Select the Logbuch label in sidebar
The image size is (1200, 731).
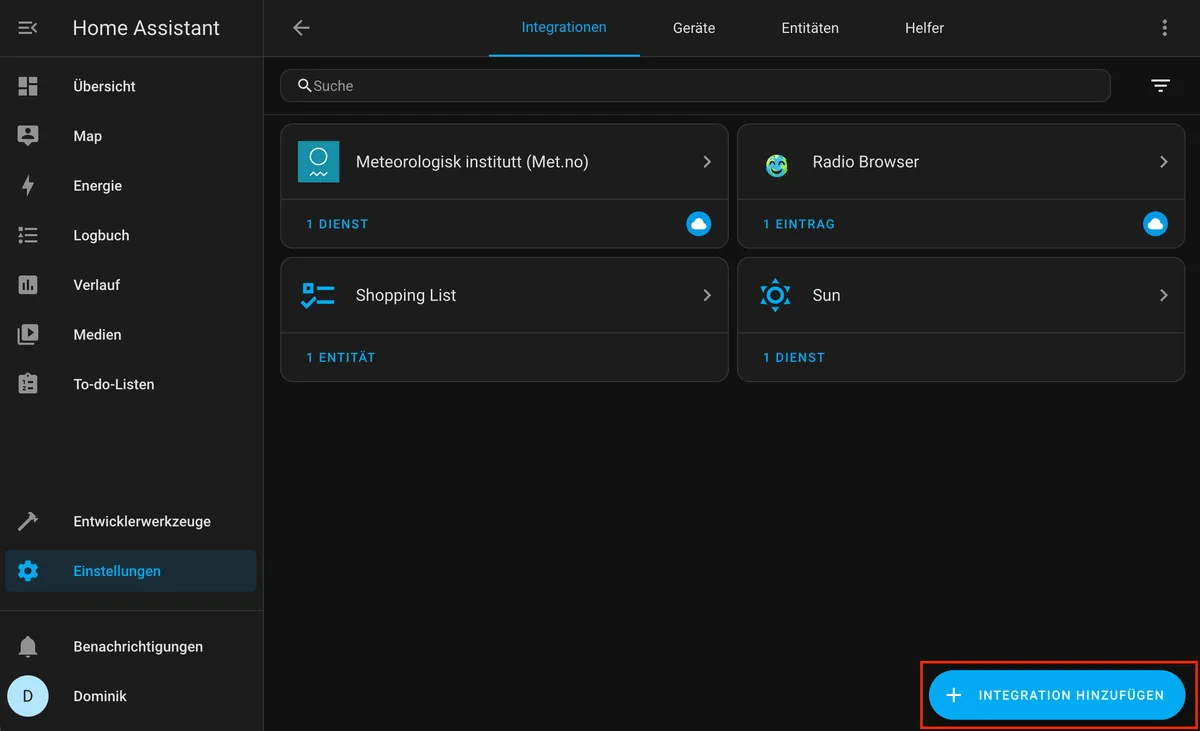tap(101, 236)
